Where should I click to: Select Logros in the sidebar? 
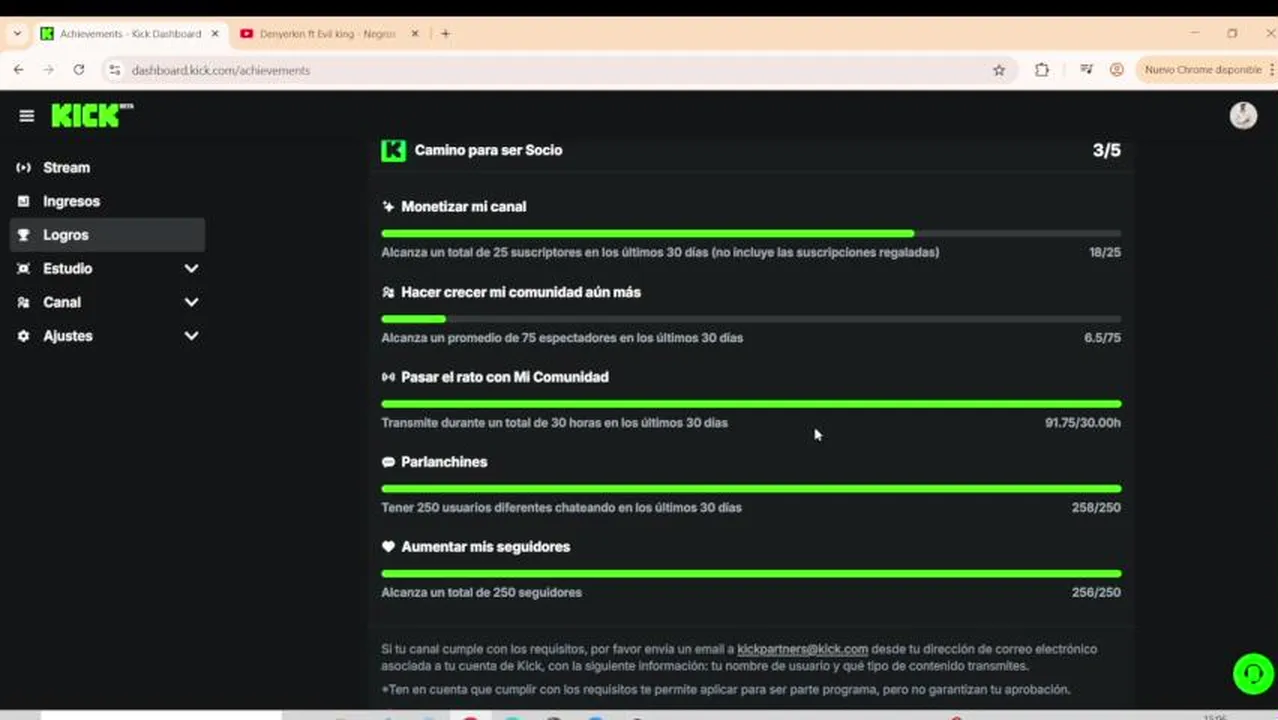[107, 235]
